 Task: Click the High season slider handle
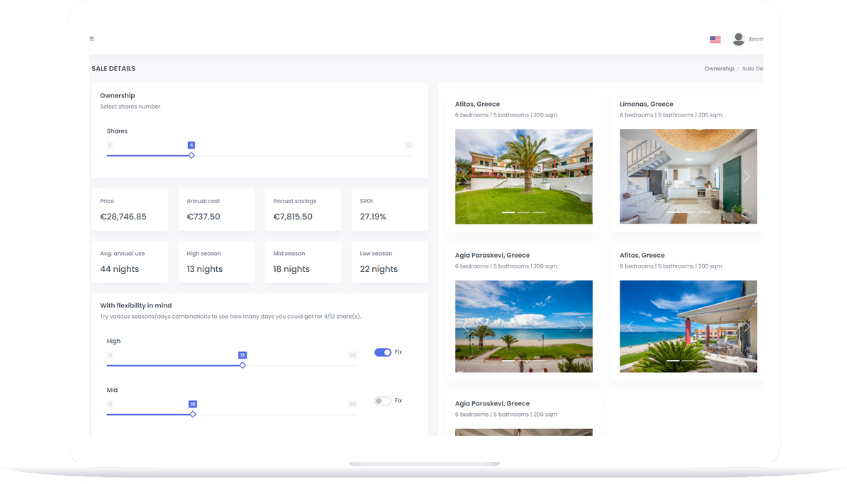pyautogui.click(x=242, y=365)
